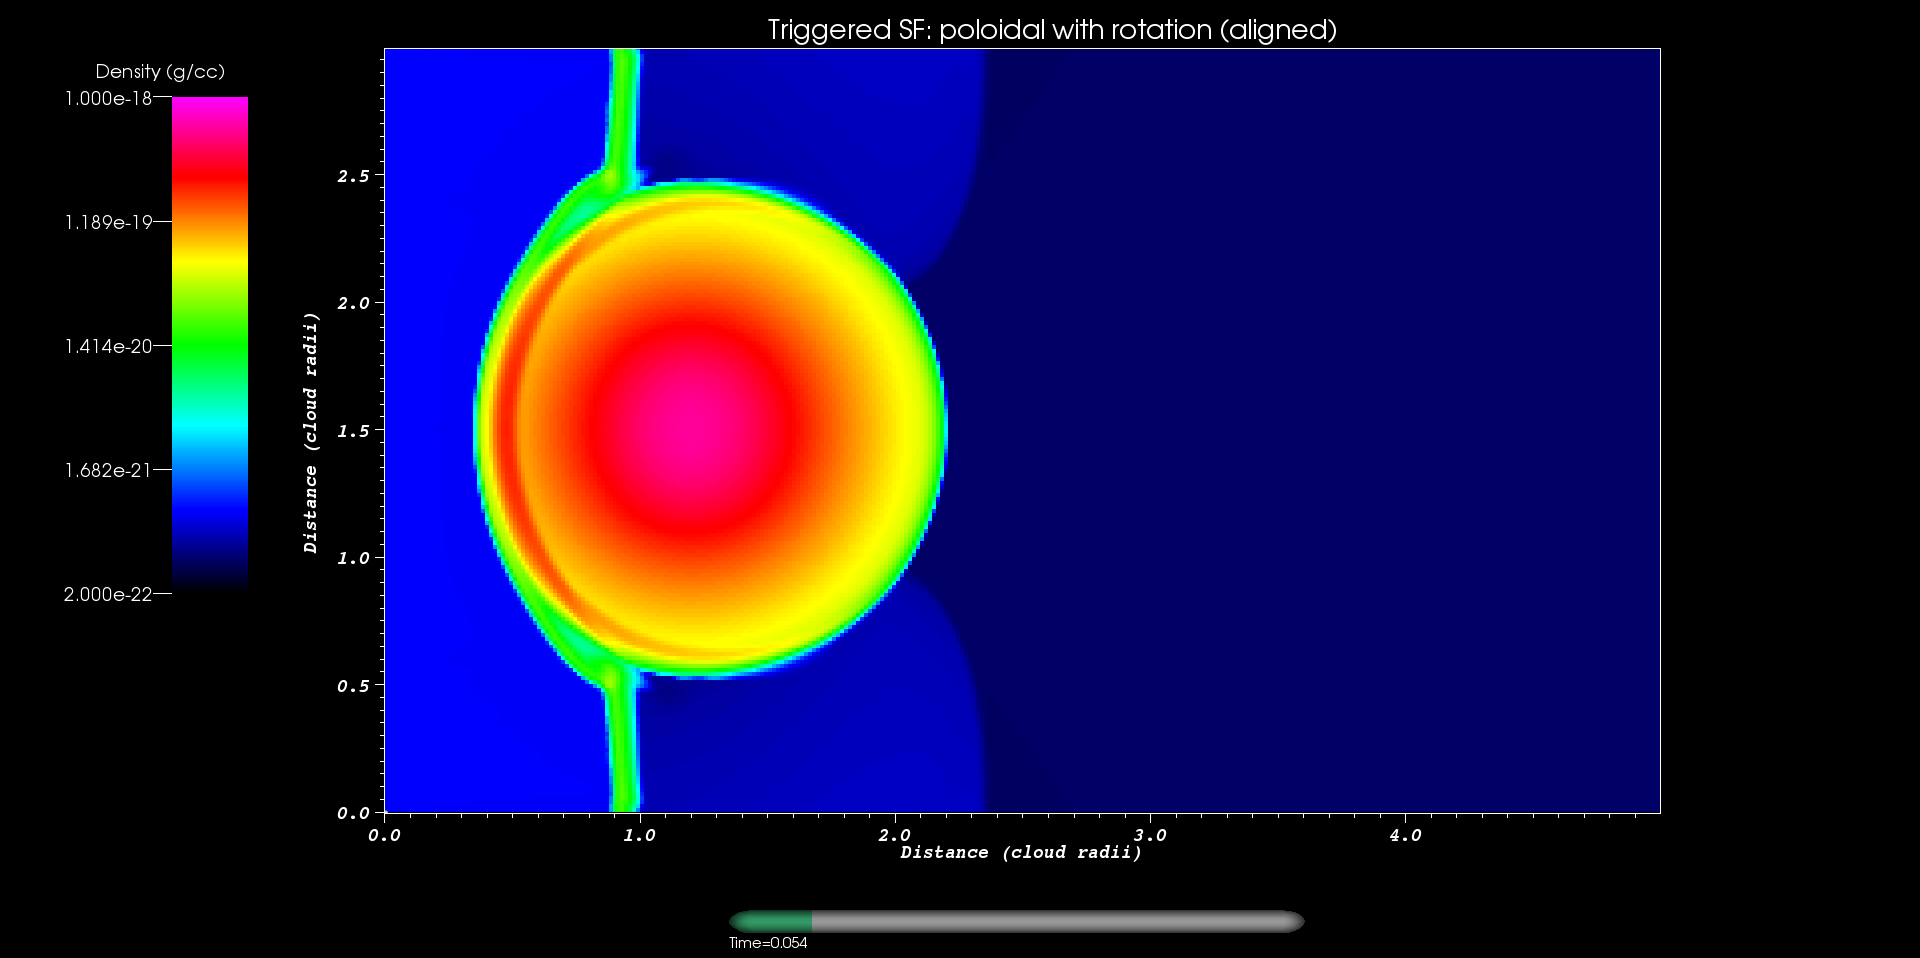The height and width of the screenshot is (958, 1920).
Task: Click the plot title 'Triggered SF: poloidal with rotation (aligned)'
Action: [x=1052, y=30]
